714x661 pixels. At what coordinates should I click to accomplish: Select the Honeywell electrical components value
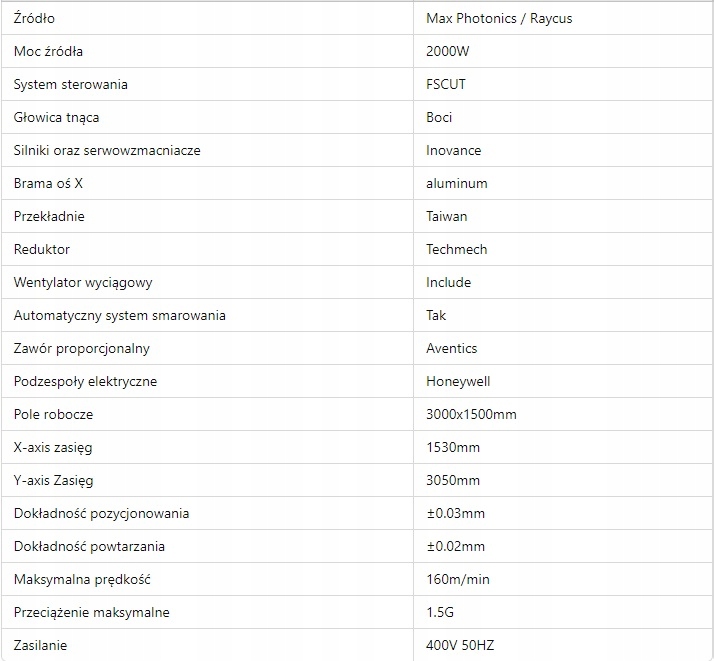click(458, 381)
